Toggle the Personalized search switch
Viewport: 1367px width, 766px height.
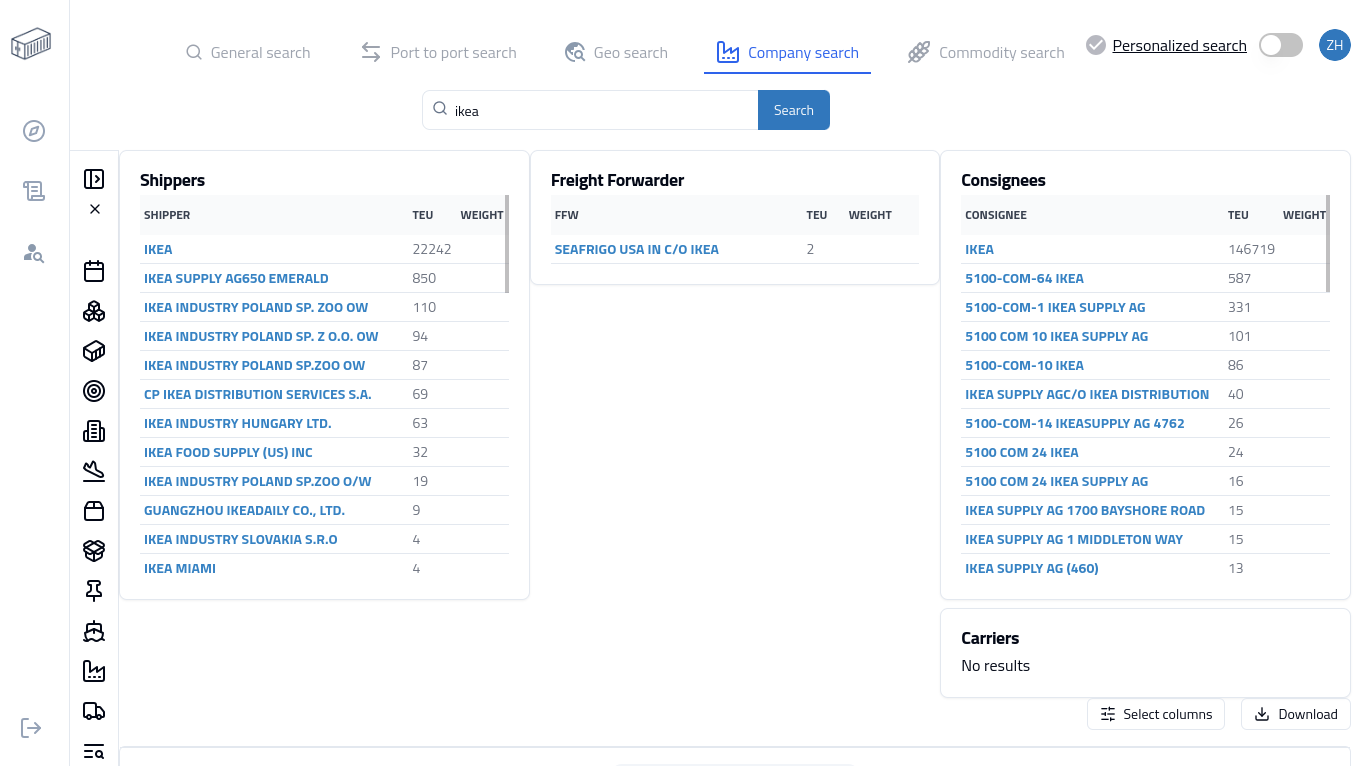(1281, 45)
